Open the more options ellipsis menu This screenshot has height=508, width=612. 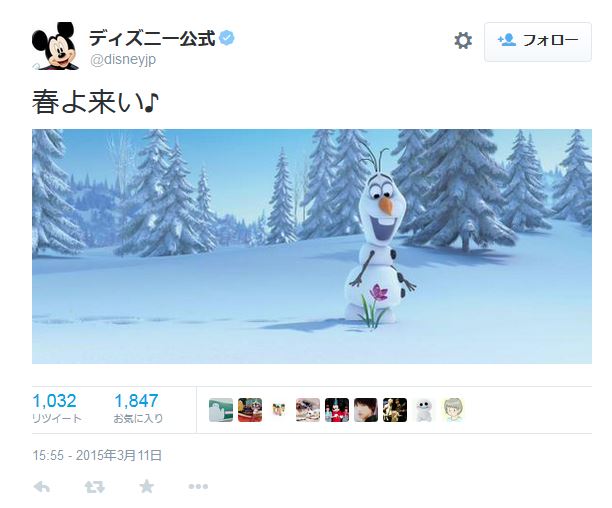[x=198, y=487]
